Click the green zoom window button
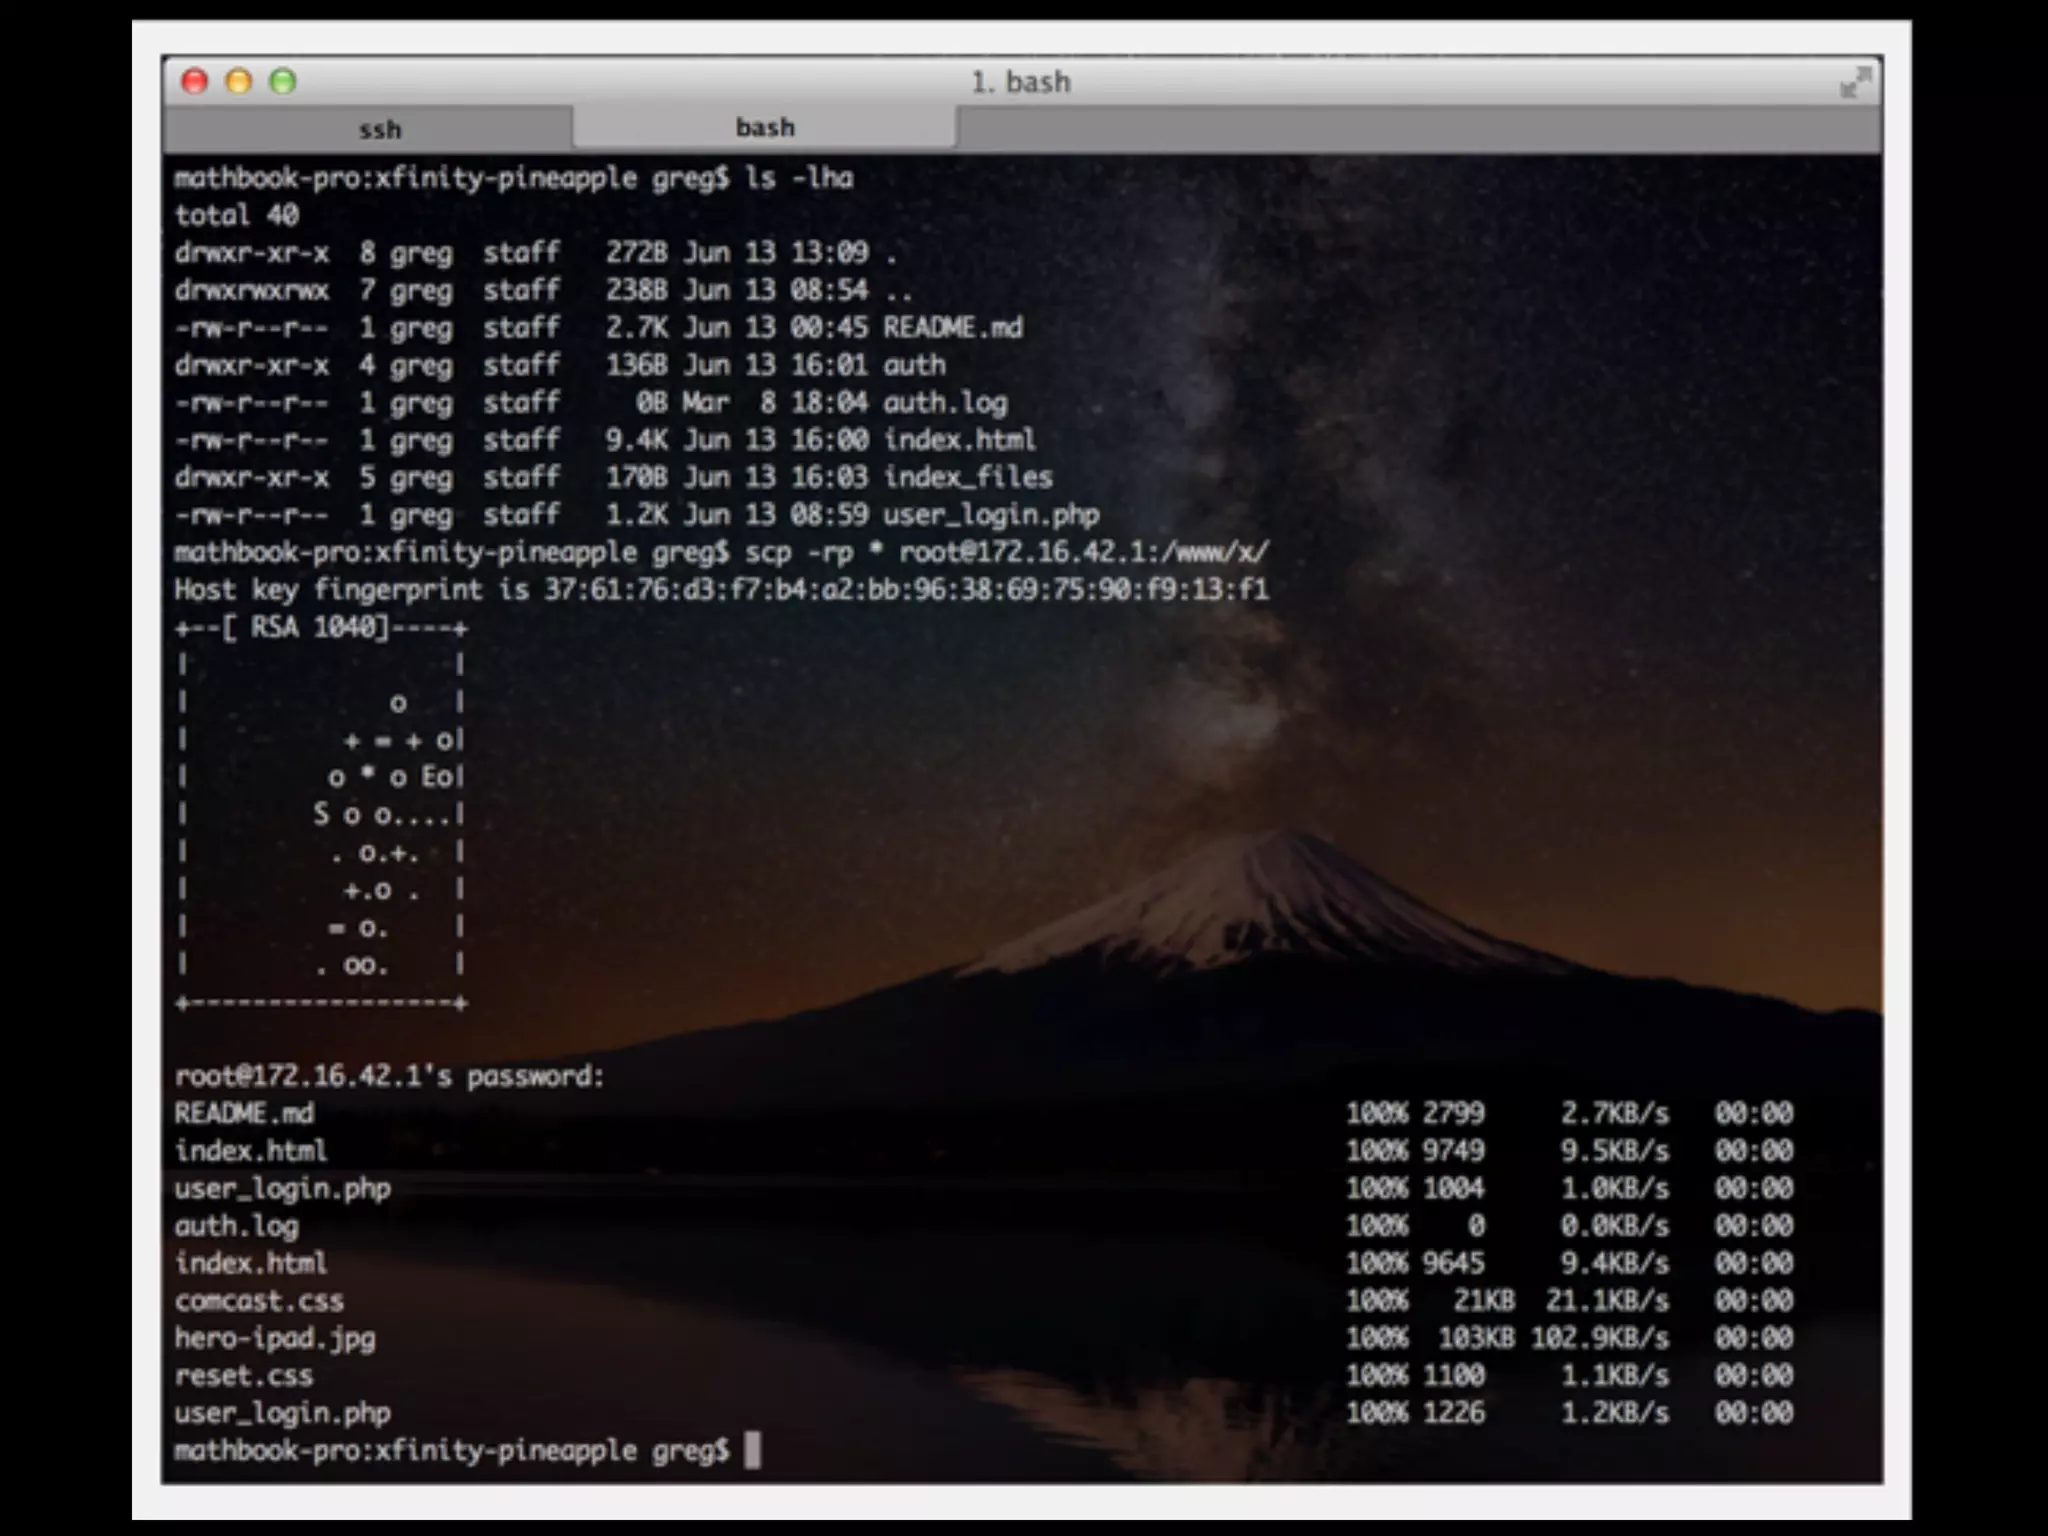Screen dimensions: 2048x1536 (283, 82)
